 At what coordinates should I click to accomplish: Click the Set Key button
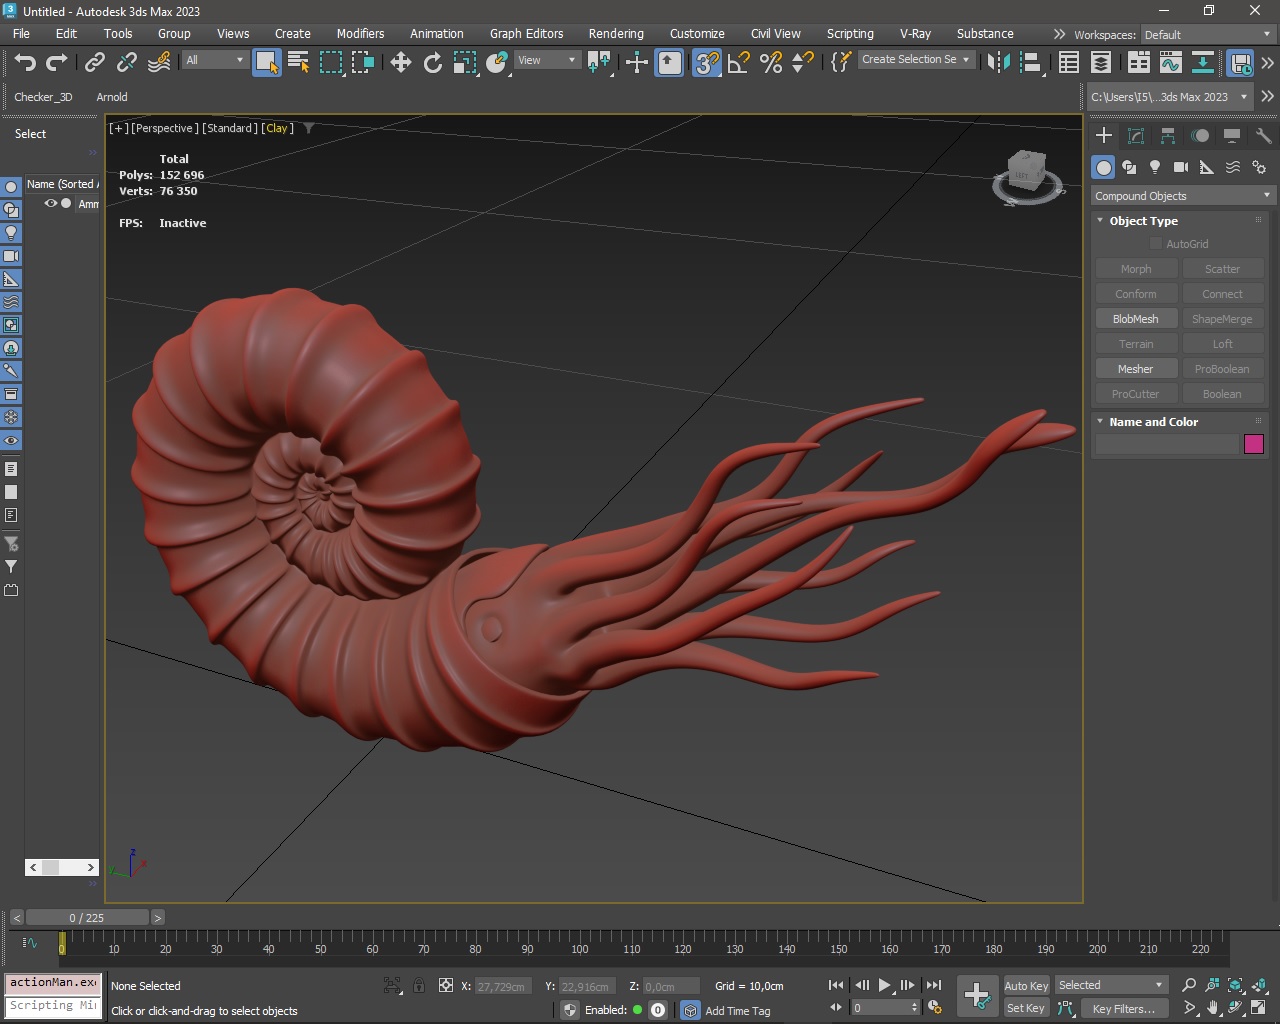[1026, 1008]
